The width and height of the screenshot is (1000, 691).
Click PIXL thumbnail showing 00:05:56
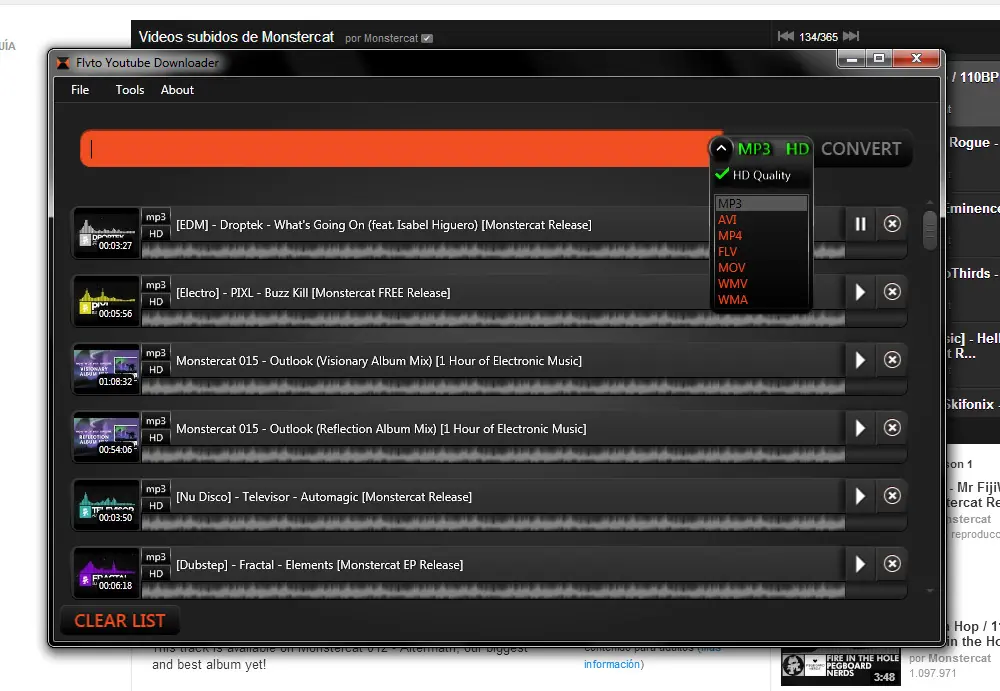click(107, 301)
